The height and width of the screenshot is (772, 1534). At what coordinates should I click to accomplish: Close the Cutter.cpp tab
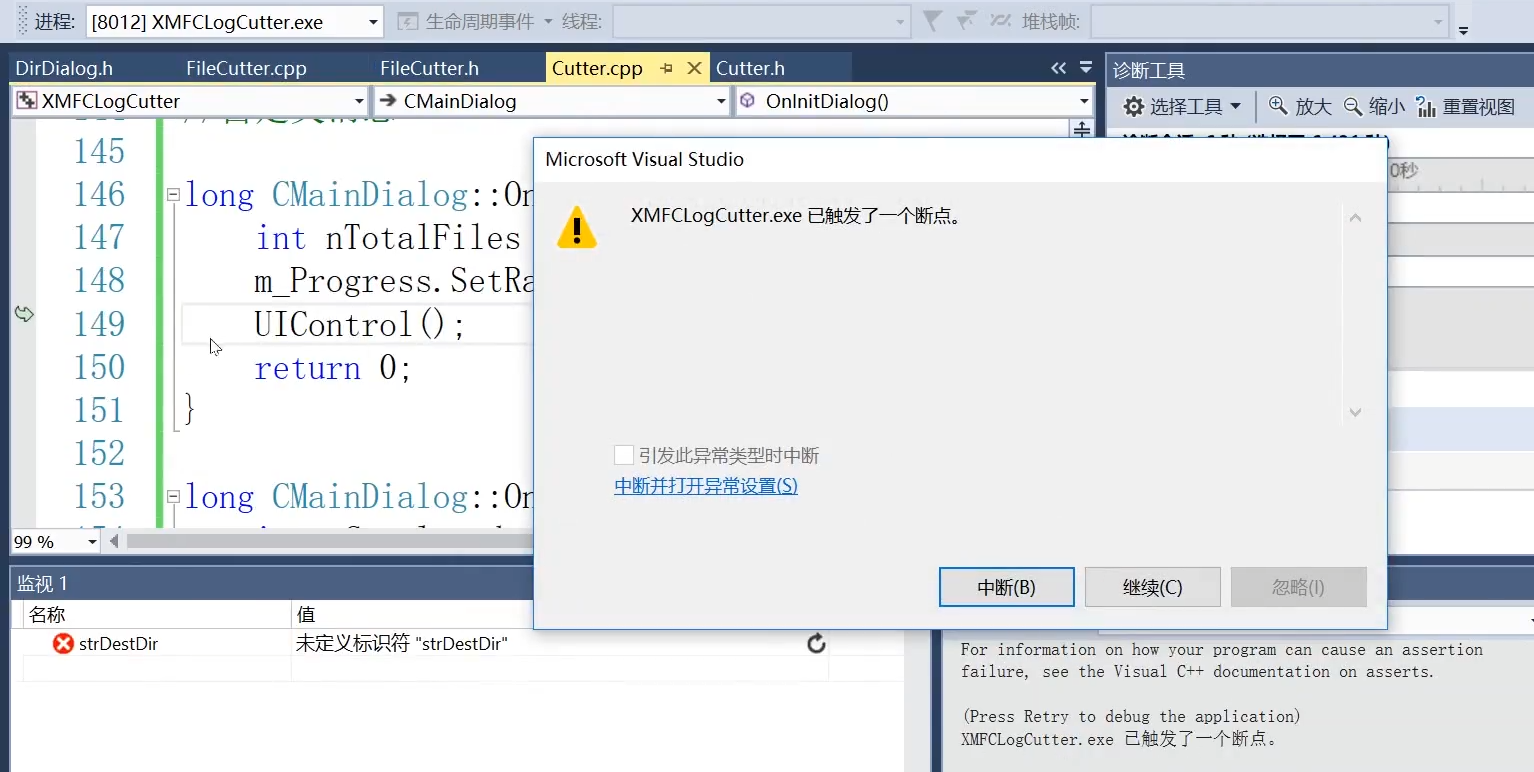click(x=693, y=68)
